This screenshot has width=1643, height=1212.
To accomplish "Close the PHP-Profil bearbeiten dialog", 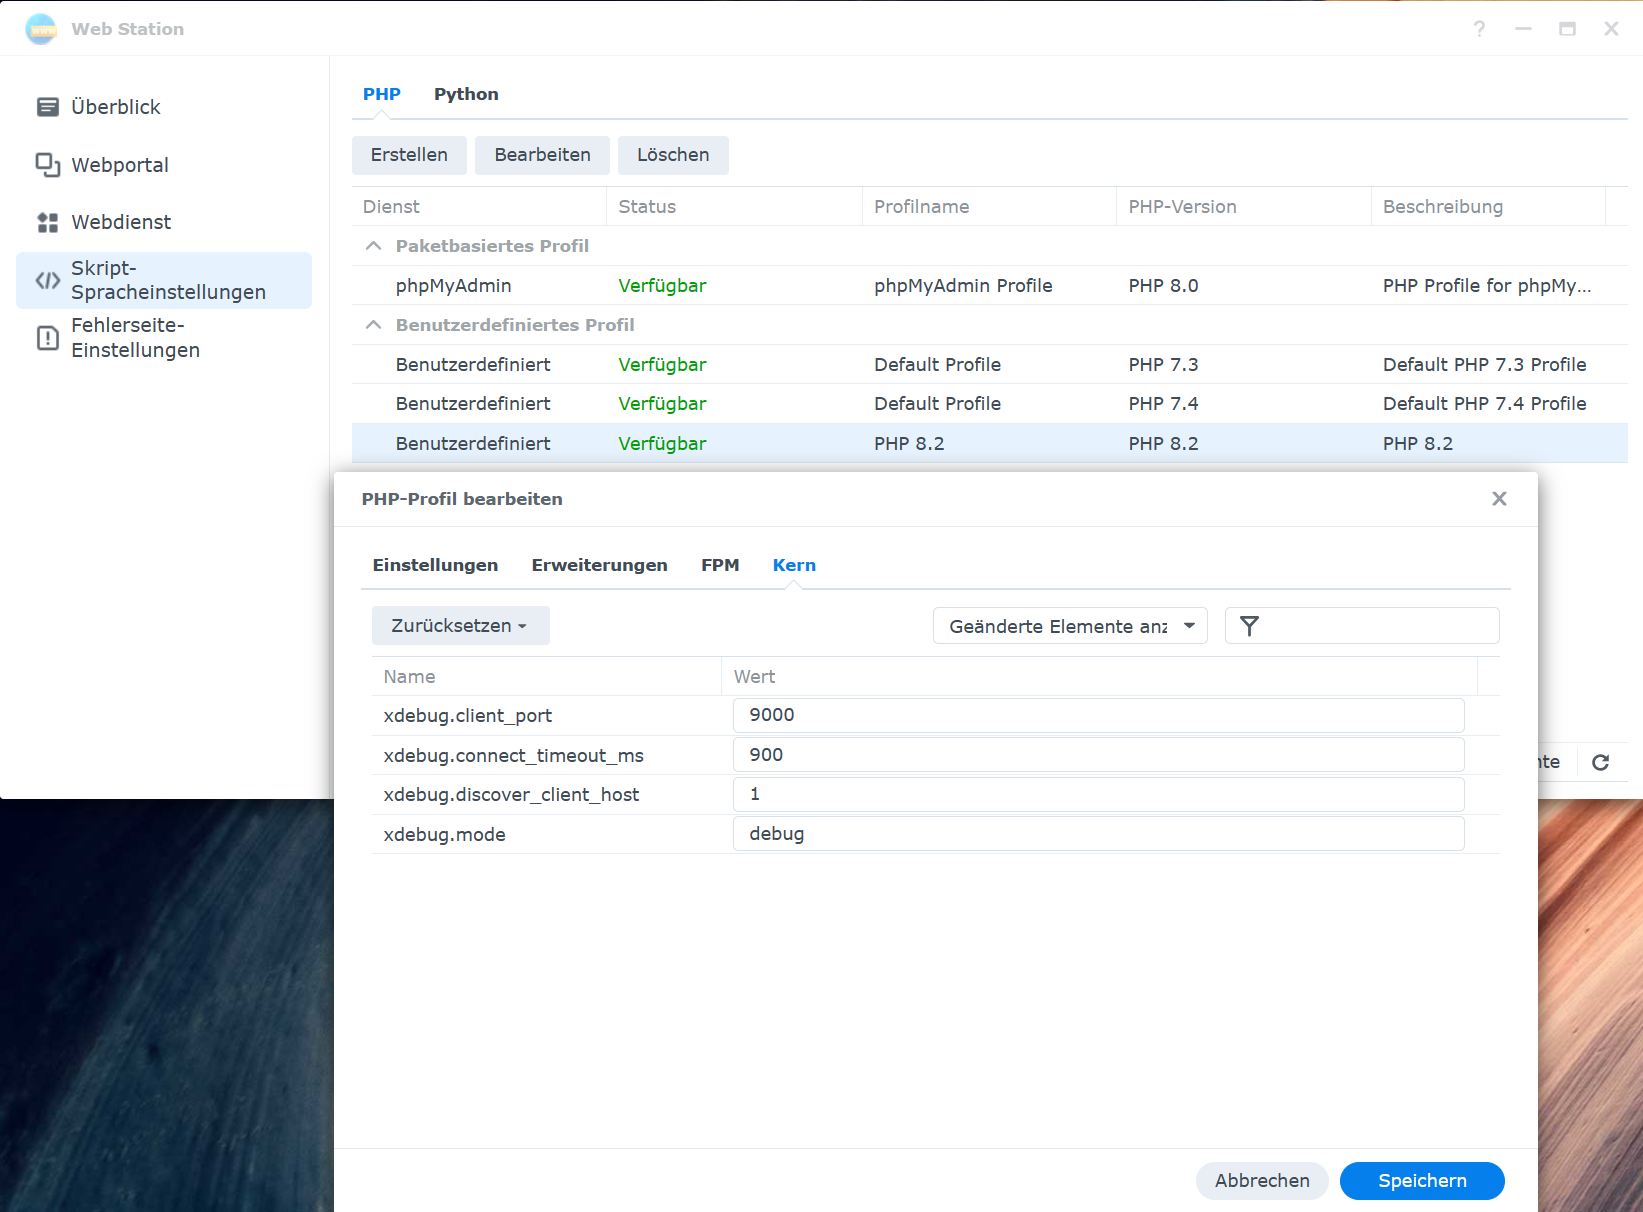I will pos(1499,499).
